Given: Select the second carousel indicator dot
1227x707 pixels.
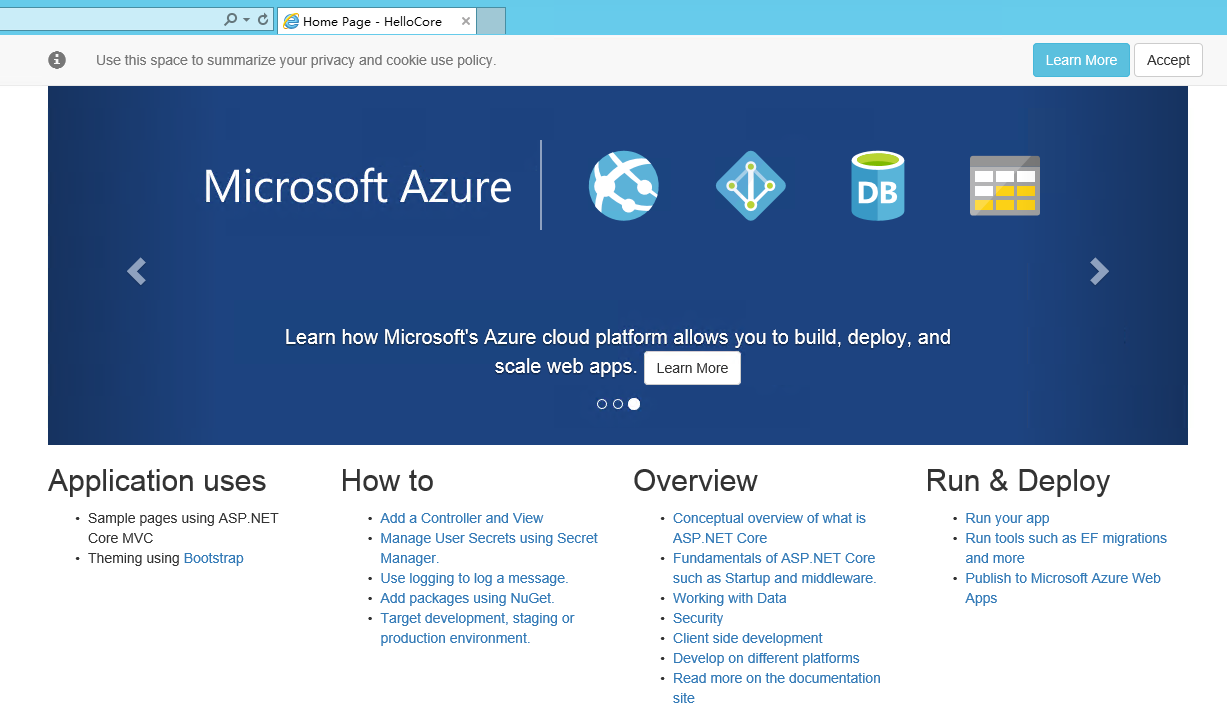Looking at the screenshot, I should 618,404.
